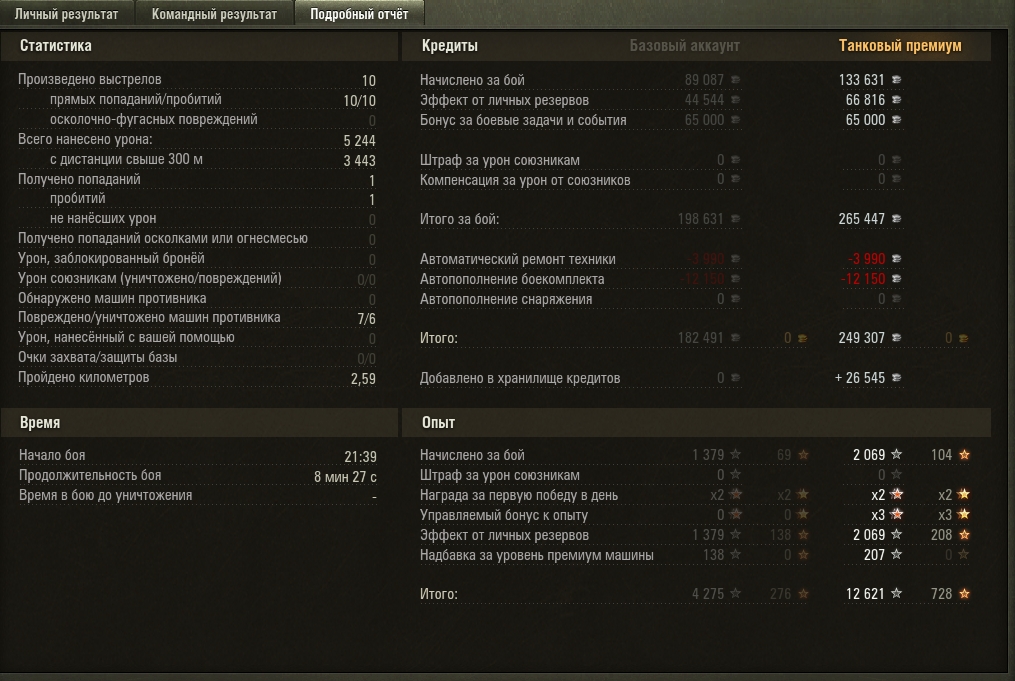Click the Статистика section header
The image size is (1015, 681).
coord(56,46)
